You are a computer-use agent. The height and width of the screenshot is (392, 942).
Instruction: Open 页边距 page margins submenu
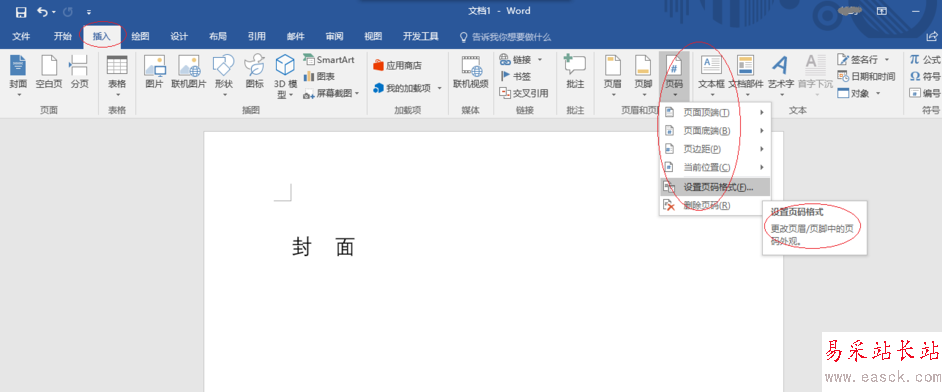(x=714, y=149)
